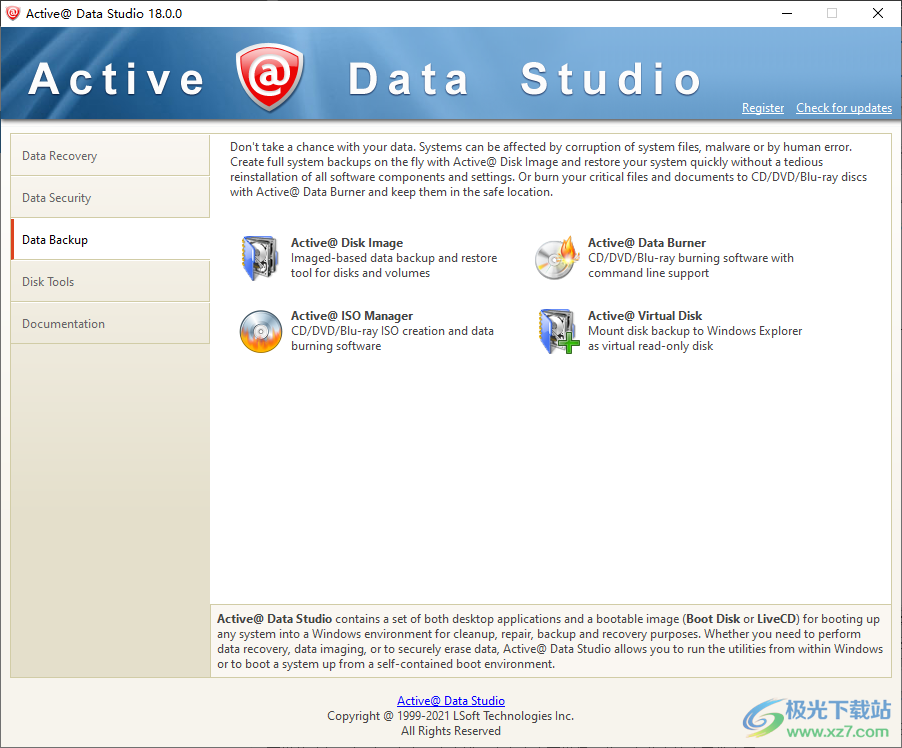Follow the Active@ Data Studio footer link
This screenshot has width=902, height=748.
pyautogui.click(x=450, y=700)
